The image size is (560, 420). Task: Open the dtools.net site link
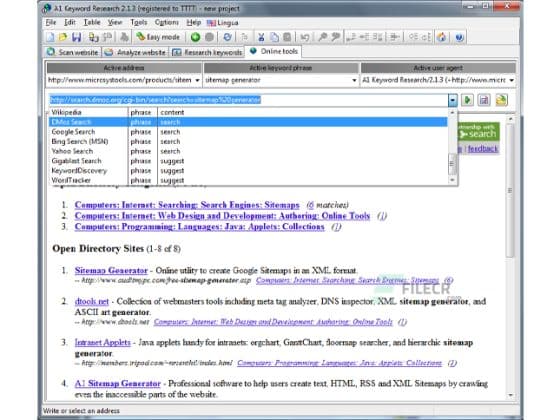(x=91, y=301)
